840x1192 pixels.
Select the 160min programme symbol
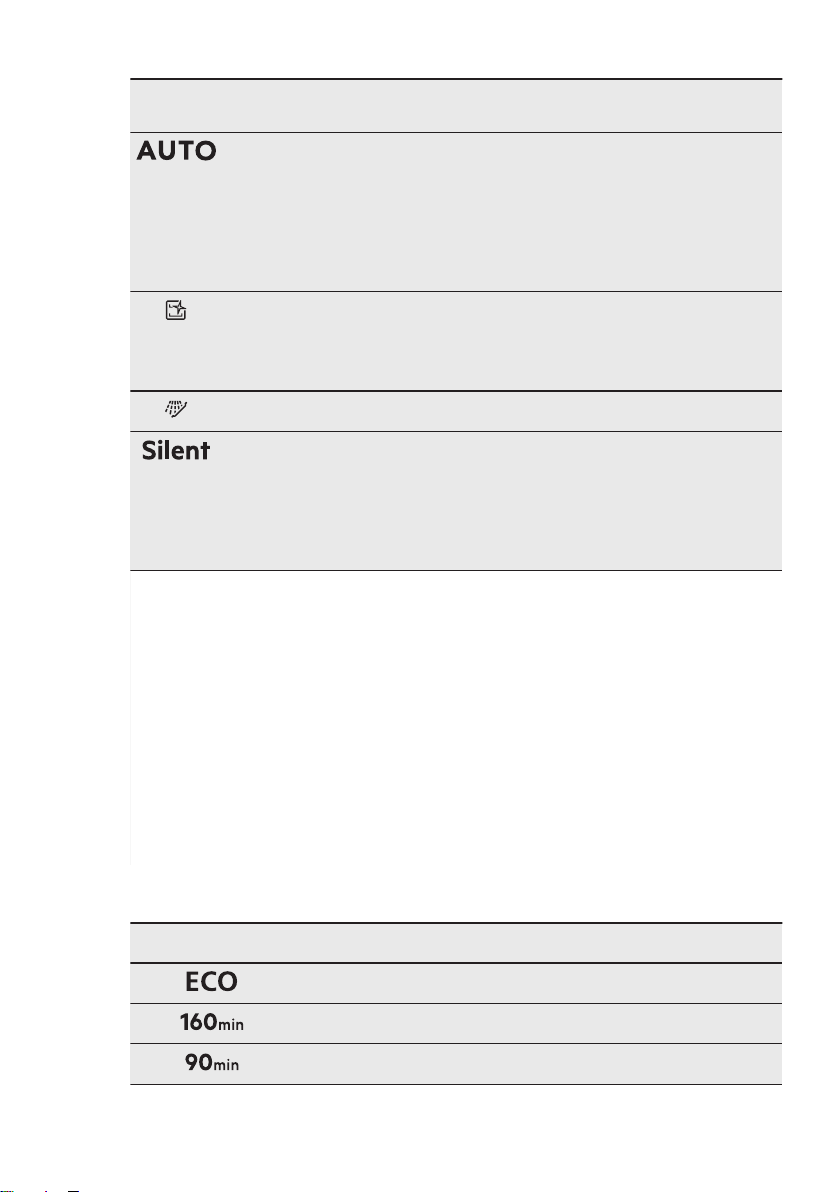[211, 1022]
